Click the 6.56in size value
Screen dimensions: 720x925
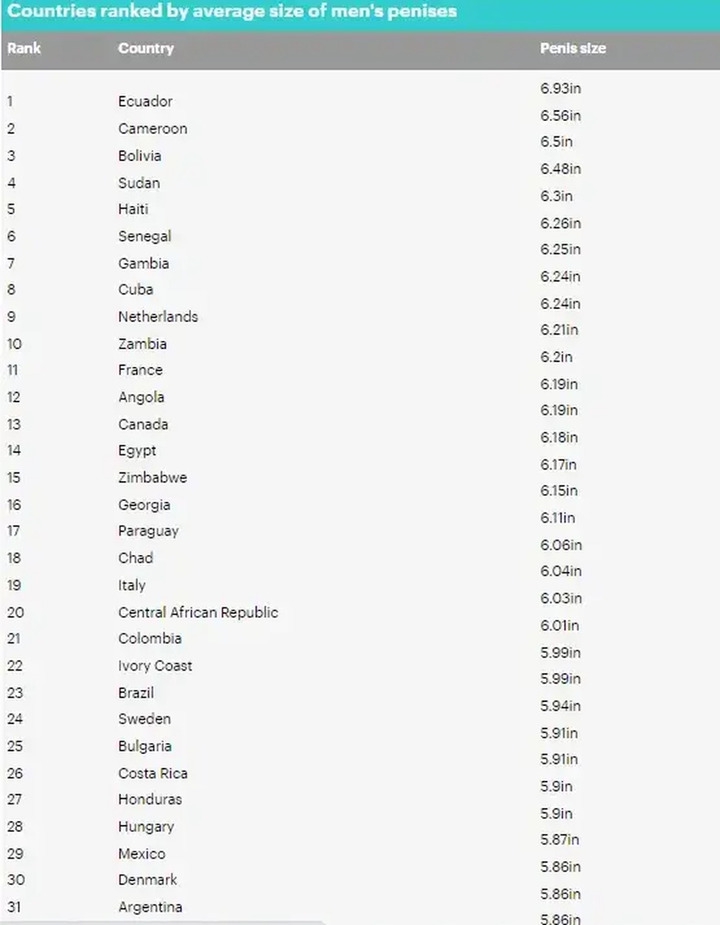[x=560, y=116]
